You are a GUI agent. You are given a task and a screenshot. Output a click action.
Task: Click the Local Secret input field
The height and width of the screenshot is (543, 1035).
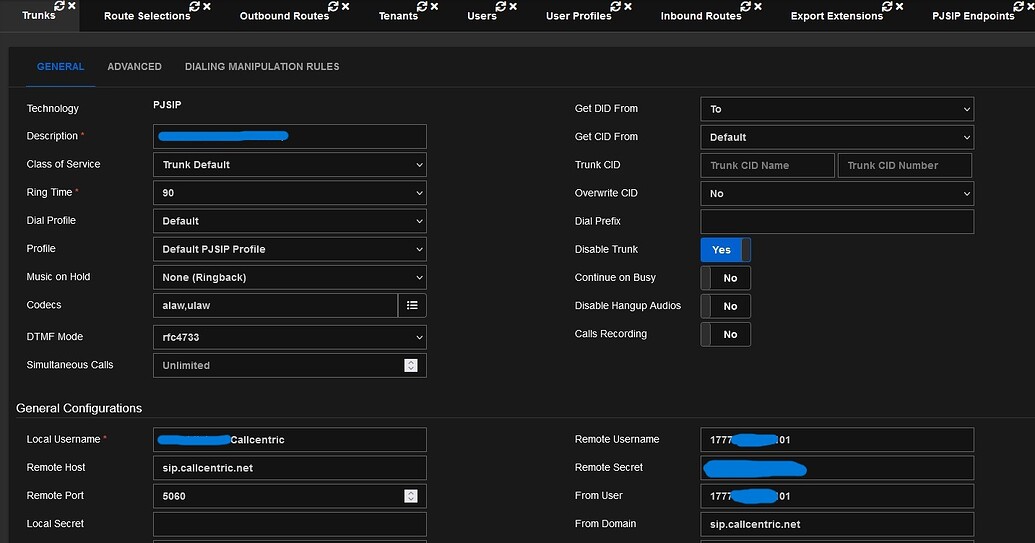[290, 525]
